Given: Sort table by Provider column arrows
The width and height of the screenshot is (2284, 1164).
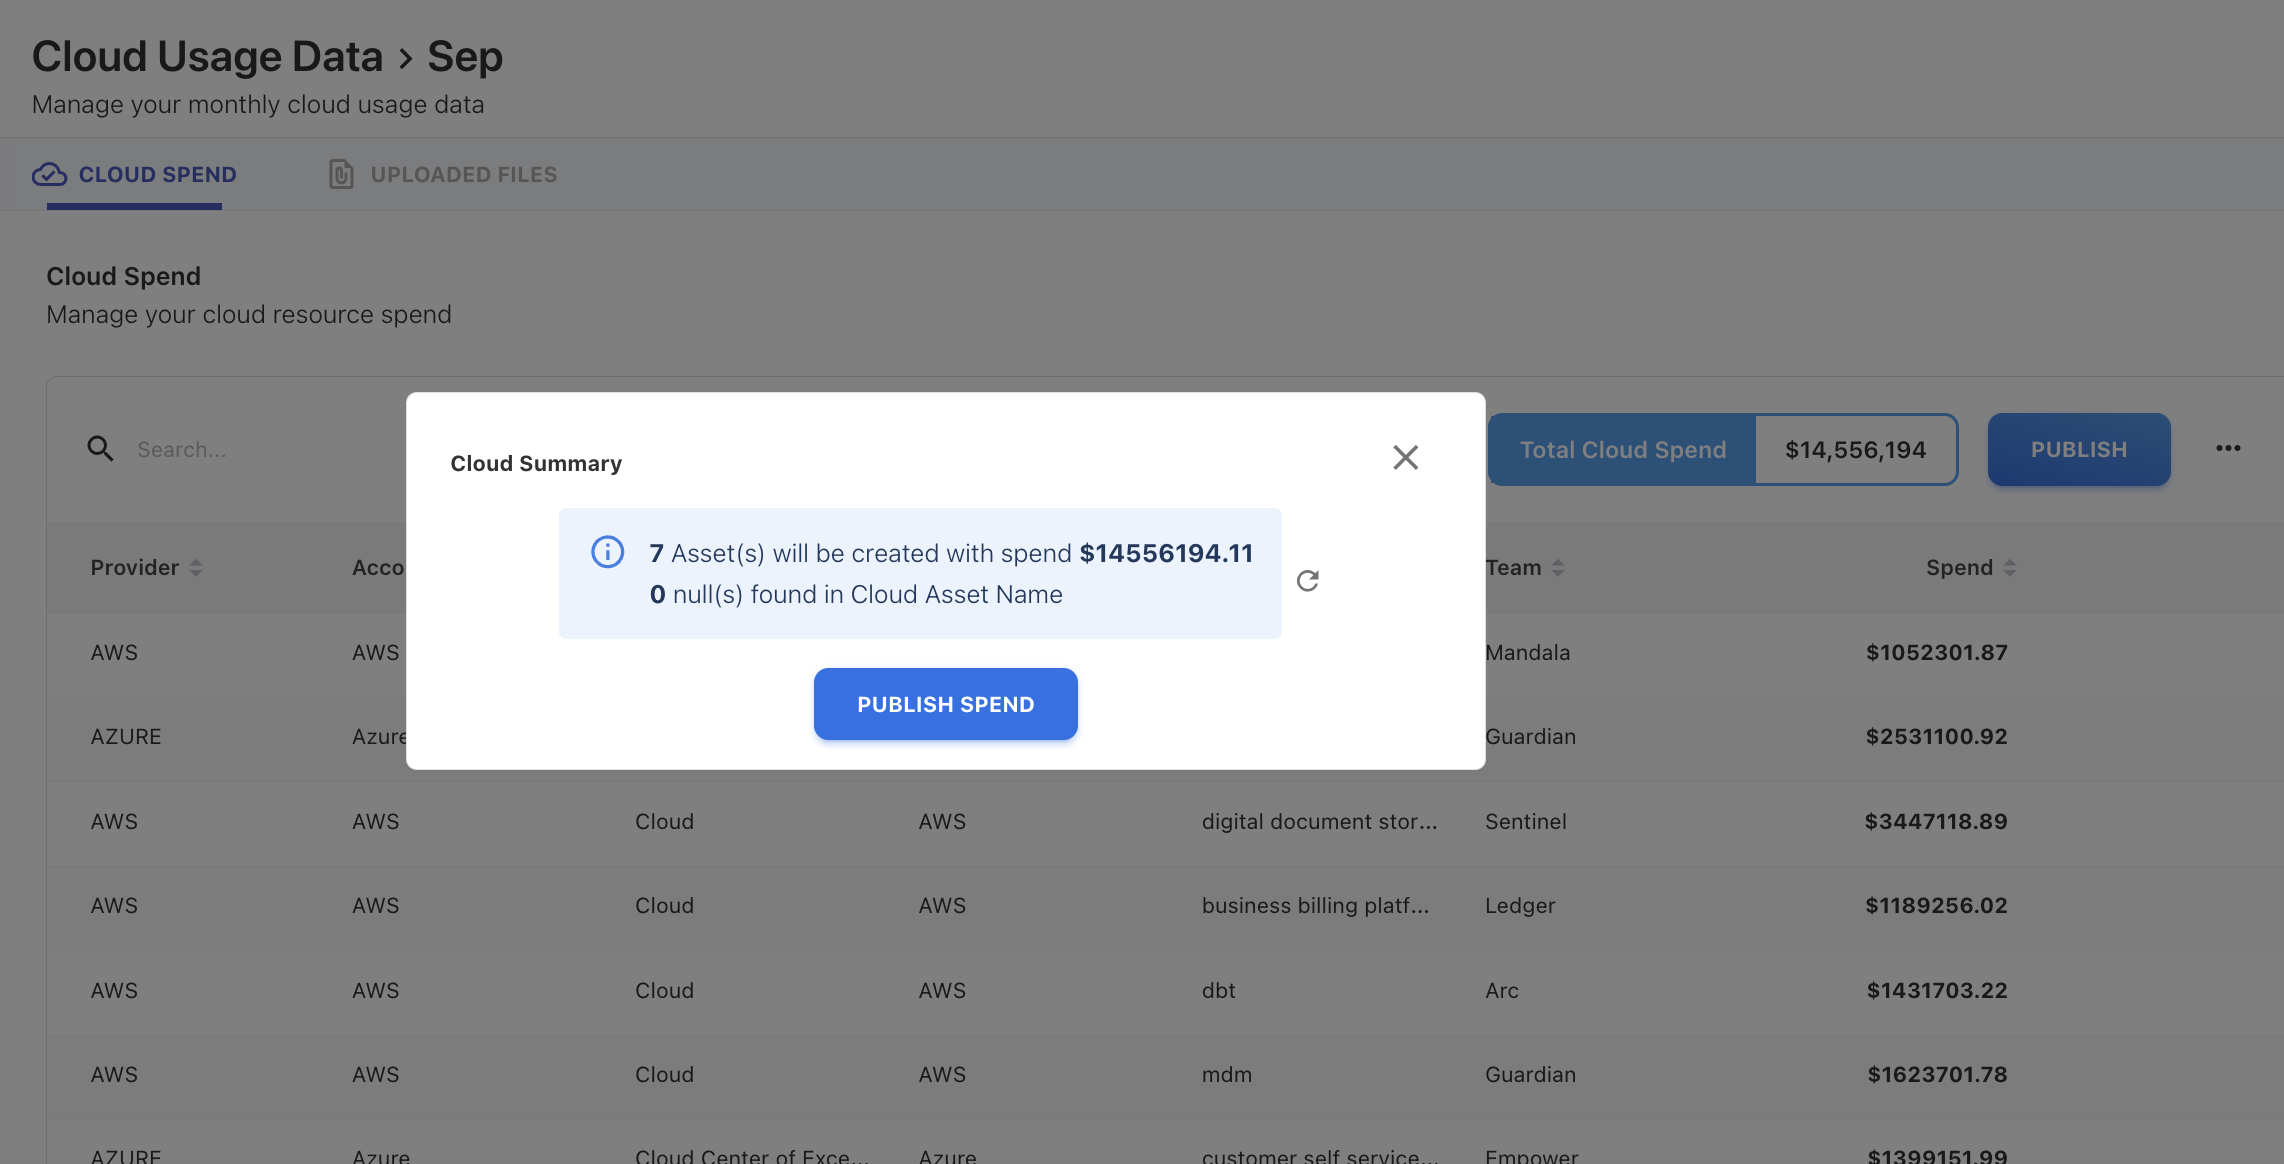Looking at the screenshot, I should [196, 568].
